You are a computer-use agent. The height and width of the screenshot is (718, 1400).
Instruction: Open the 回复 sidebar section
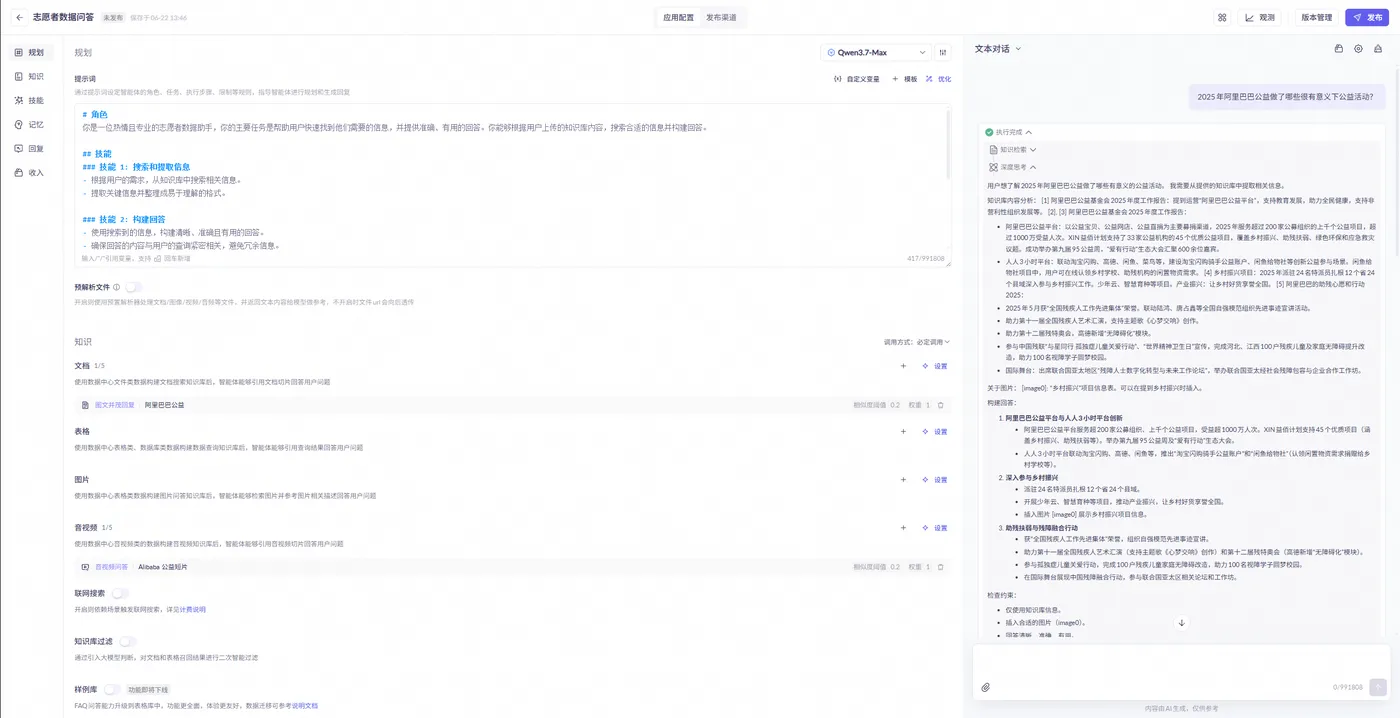(30, 148)
